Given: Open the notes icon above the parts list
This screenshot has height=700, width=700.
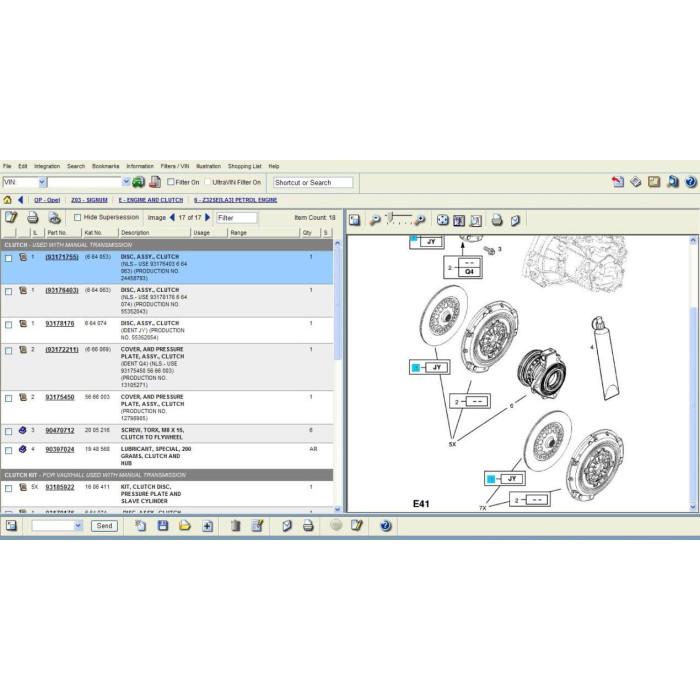Looking at the screenshot, I should pos(11,217).
